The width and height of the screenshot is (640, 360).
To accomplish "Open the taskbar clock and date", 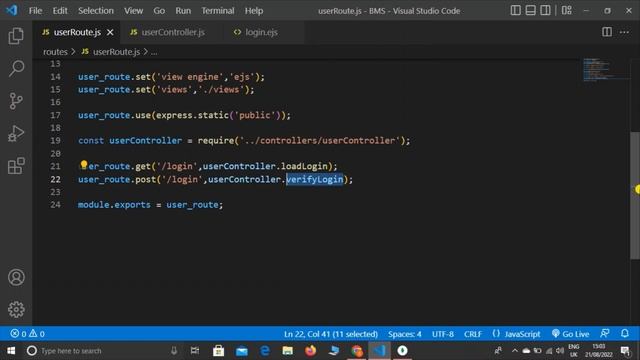I will 599,351.
